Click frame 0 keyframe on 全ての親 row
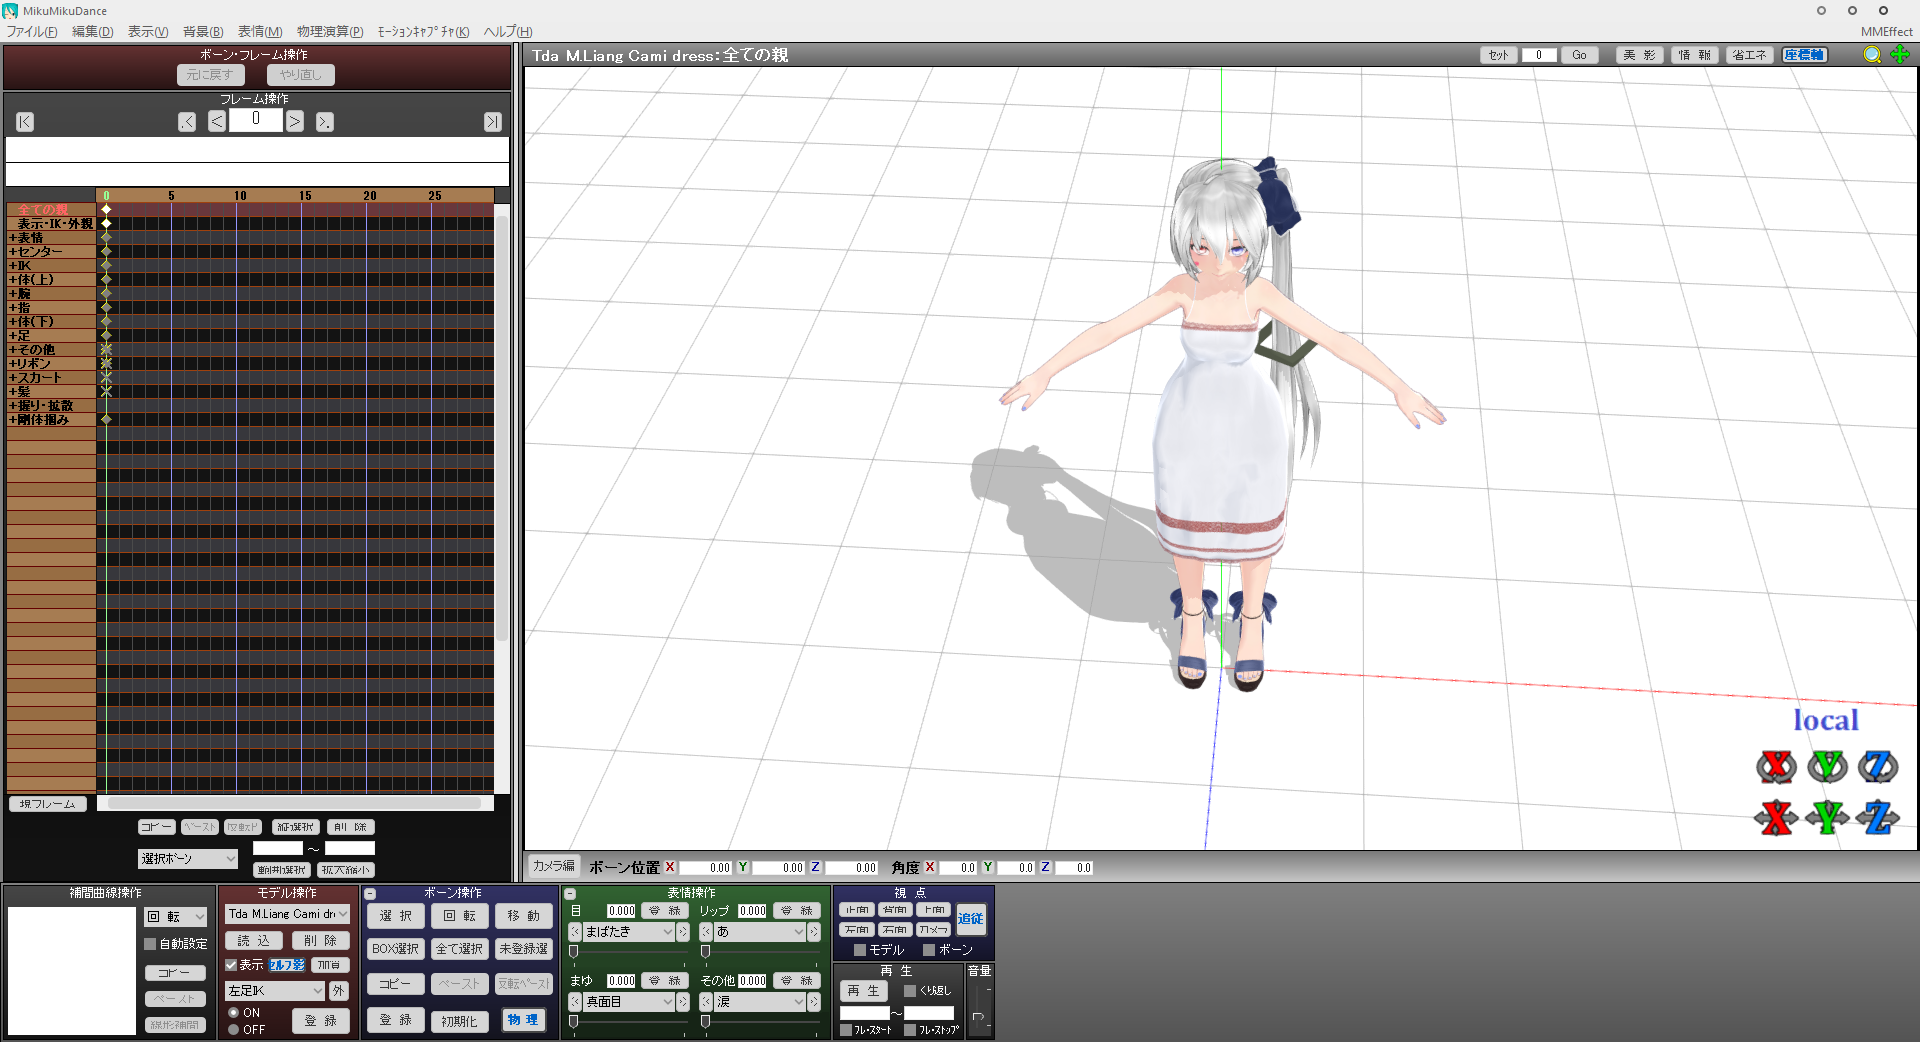The width and height of the screenshot is (1920, 1042). point(106,209)
